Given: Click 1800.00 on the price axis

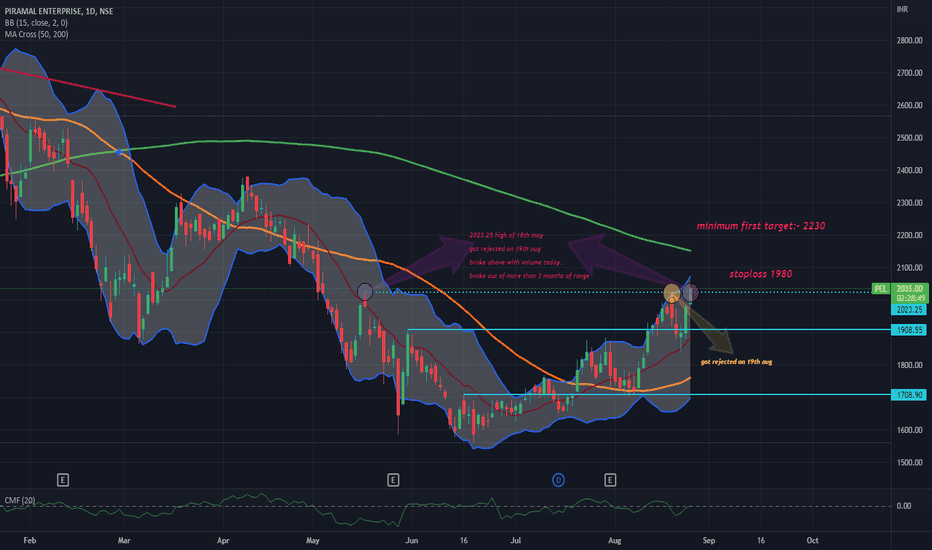Looking at the screenshot, I should coord(909,365).
